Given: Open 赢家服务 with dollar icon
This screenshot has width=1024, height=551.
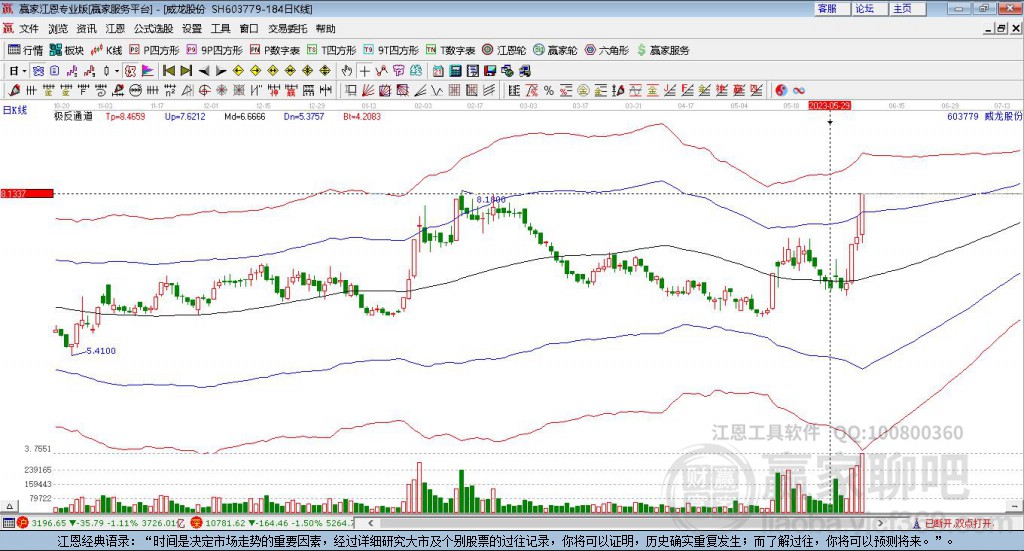Looking at the screenshot, I should pos(663,50).
